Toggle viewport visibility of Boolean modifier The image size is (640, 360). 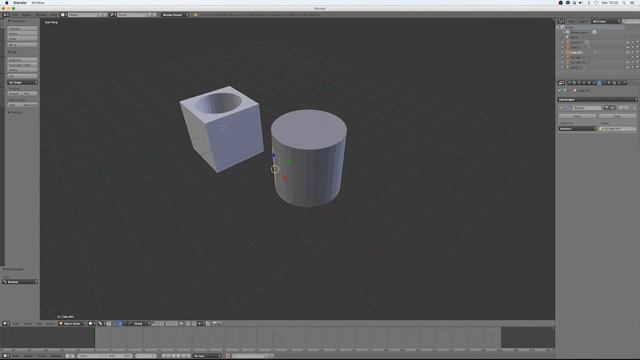coord(612,108)
